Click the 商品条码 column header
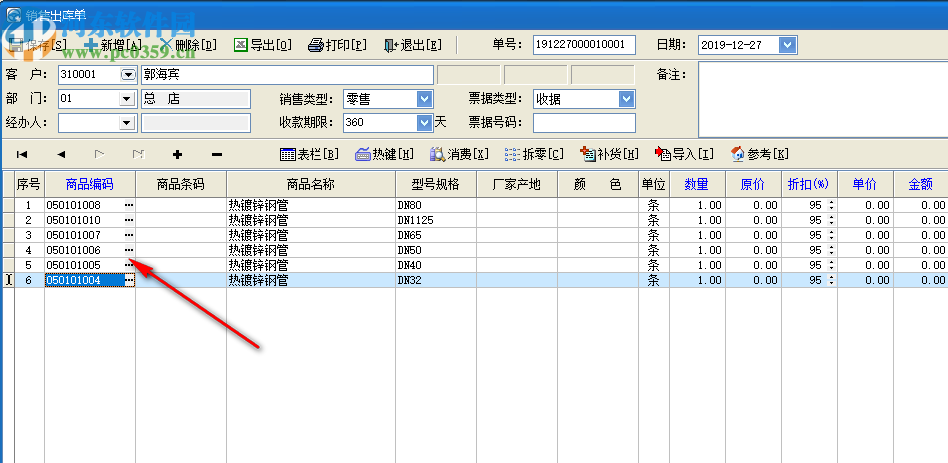This screenshot has width=948, height=463. tap(181, 184)
